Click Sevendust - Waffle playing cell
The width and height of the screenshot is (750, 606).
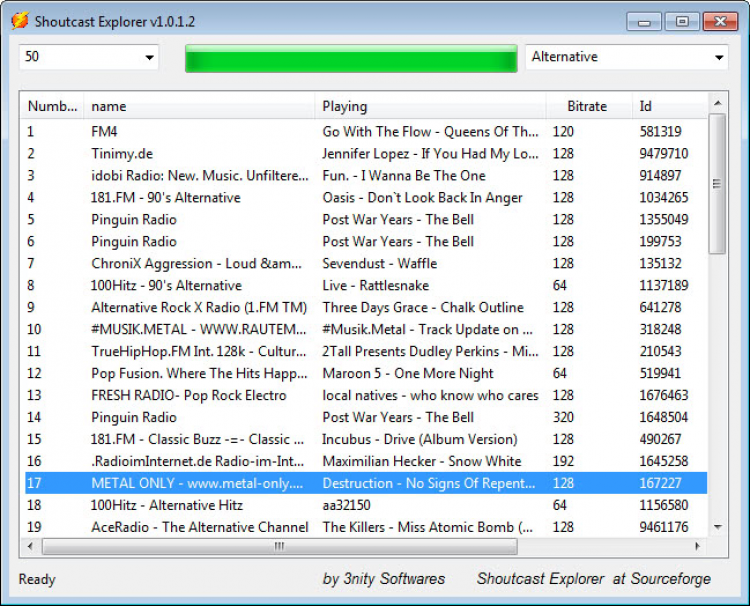pyautogui.click(x=379, y=264)
